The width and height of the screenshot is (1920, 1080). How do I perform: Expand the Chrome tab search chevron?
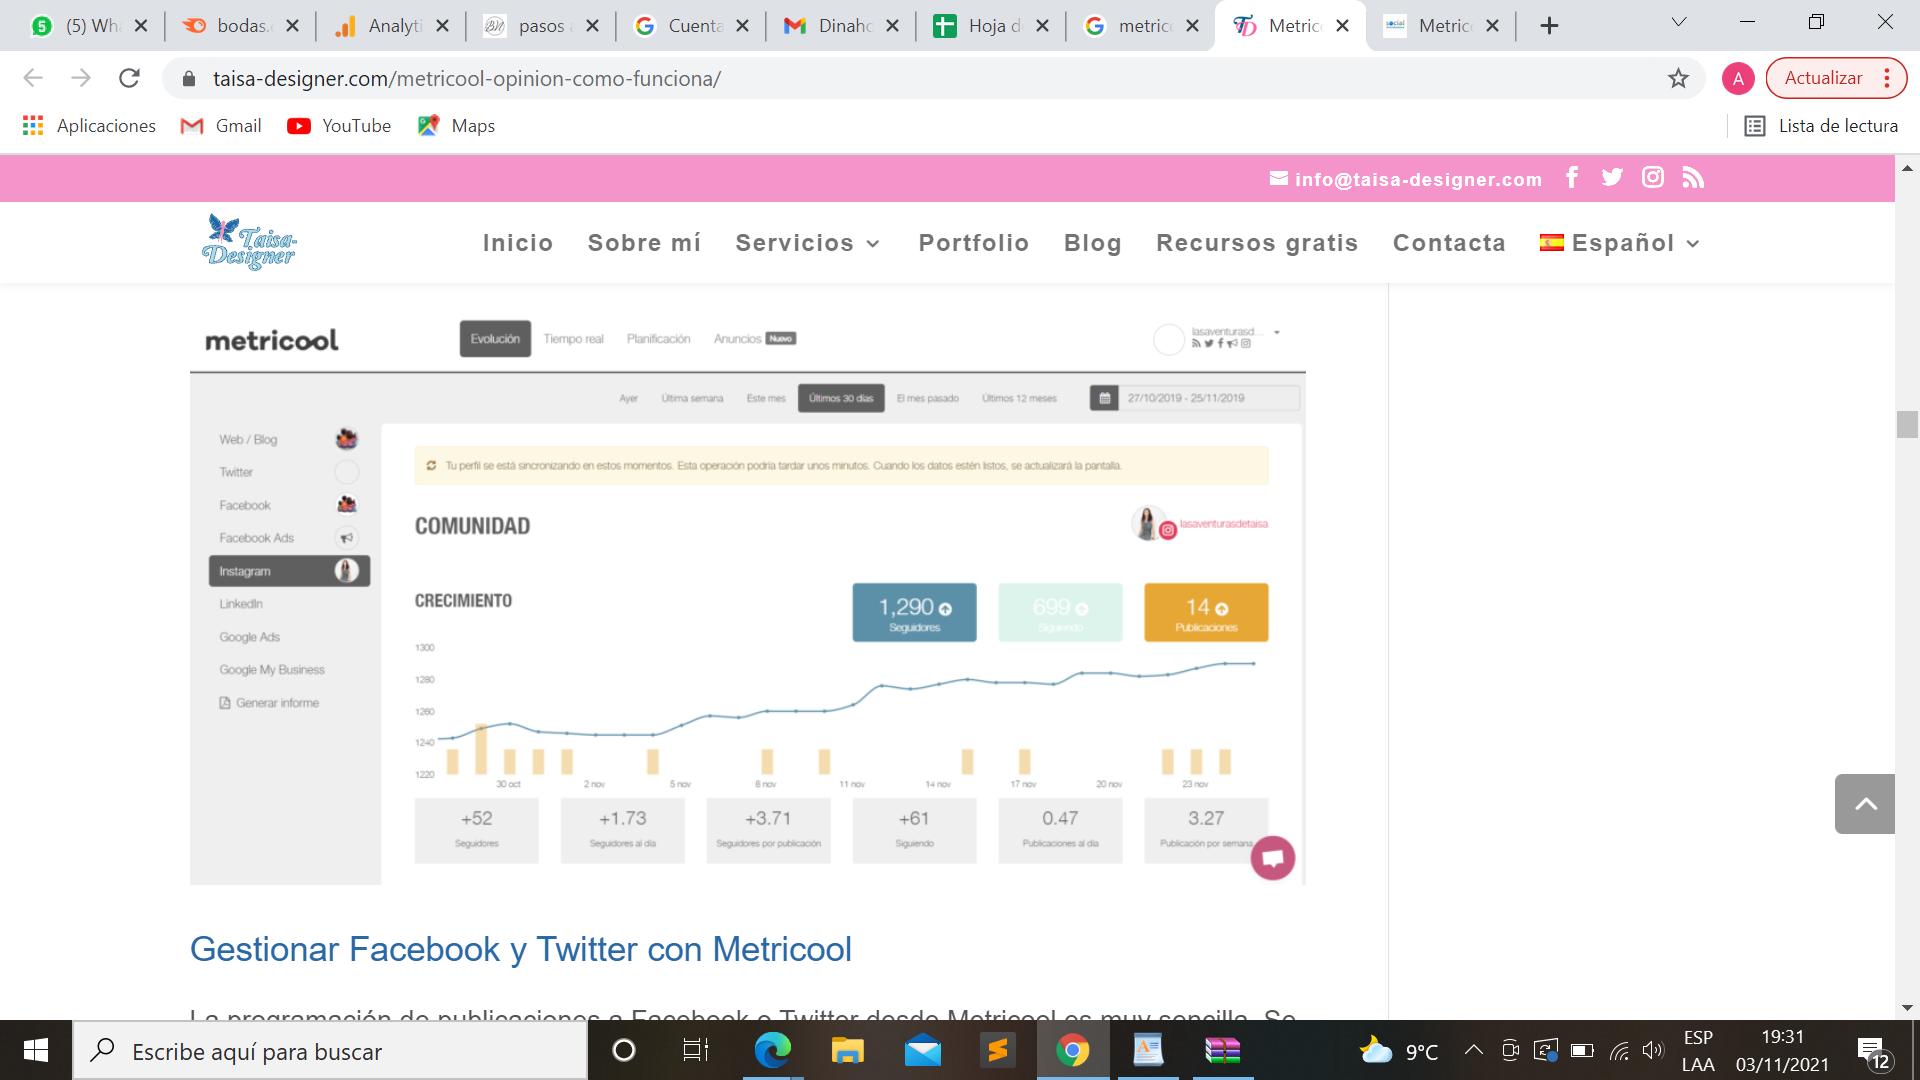pos(1679,23)
